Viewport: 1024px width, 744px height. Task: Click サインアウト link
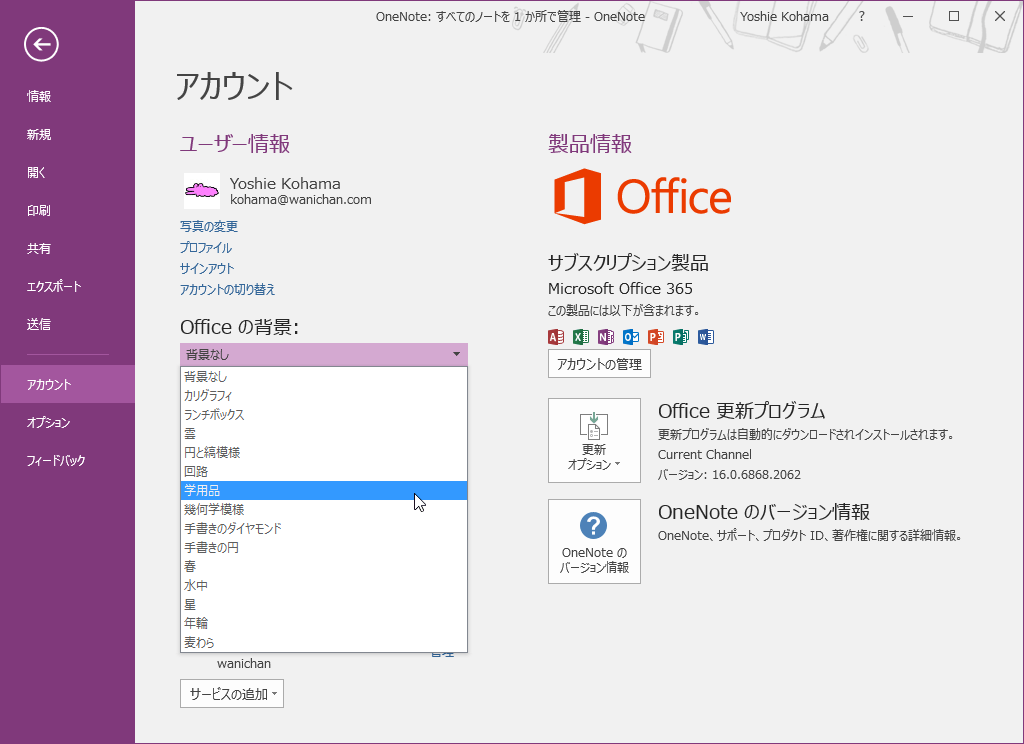pos(207,268)
